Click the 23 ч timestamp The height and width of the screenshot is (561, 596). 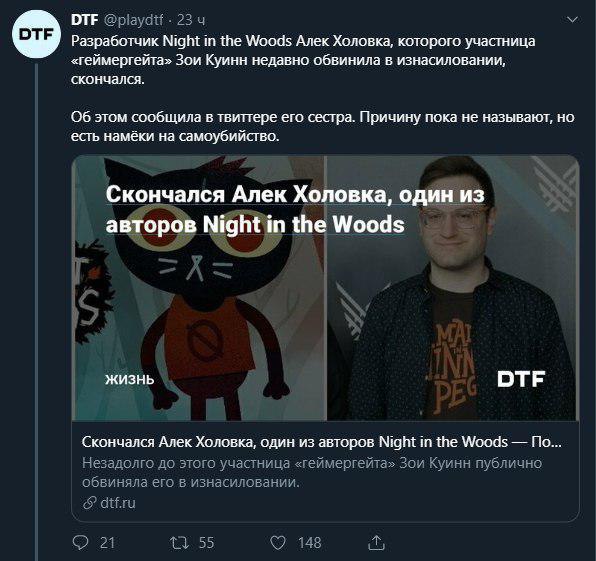(x=191, y=20)
